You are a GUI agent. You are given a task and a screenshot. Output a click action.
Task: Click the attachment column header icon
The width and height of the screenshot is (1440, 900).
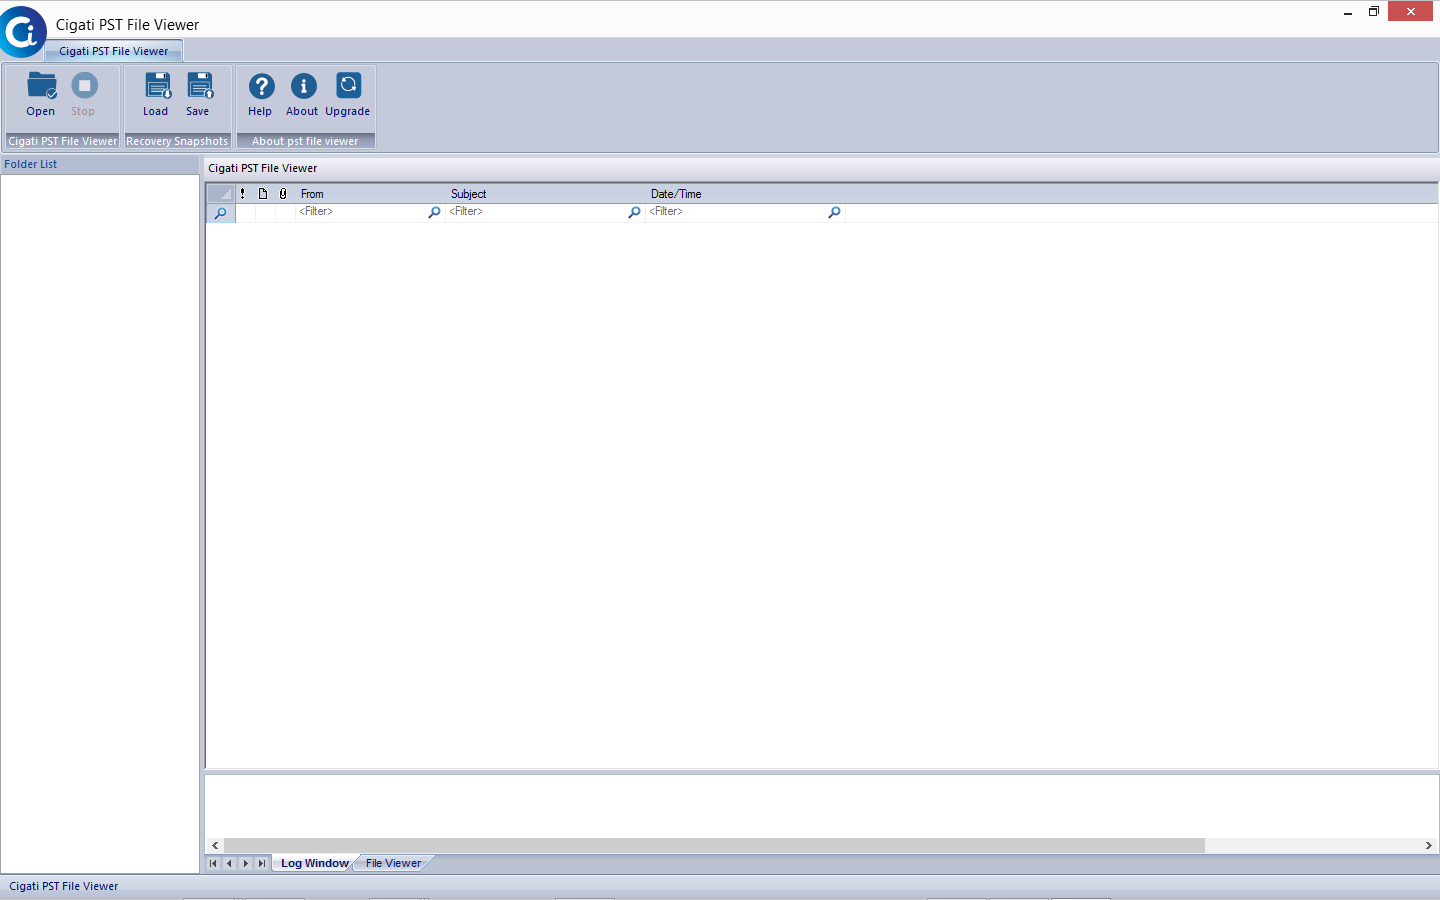pos(283,194)
